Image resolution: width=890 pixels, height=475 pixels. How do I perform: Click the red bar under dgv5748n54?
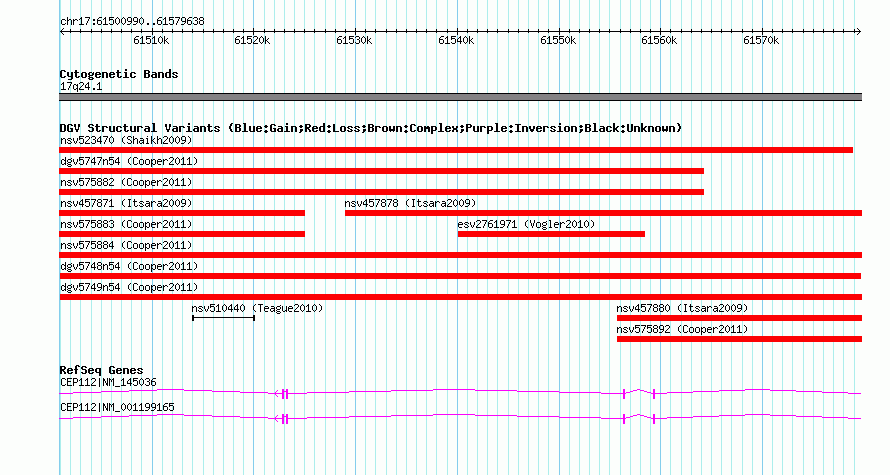click(x=460, y=276)
